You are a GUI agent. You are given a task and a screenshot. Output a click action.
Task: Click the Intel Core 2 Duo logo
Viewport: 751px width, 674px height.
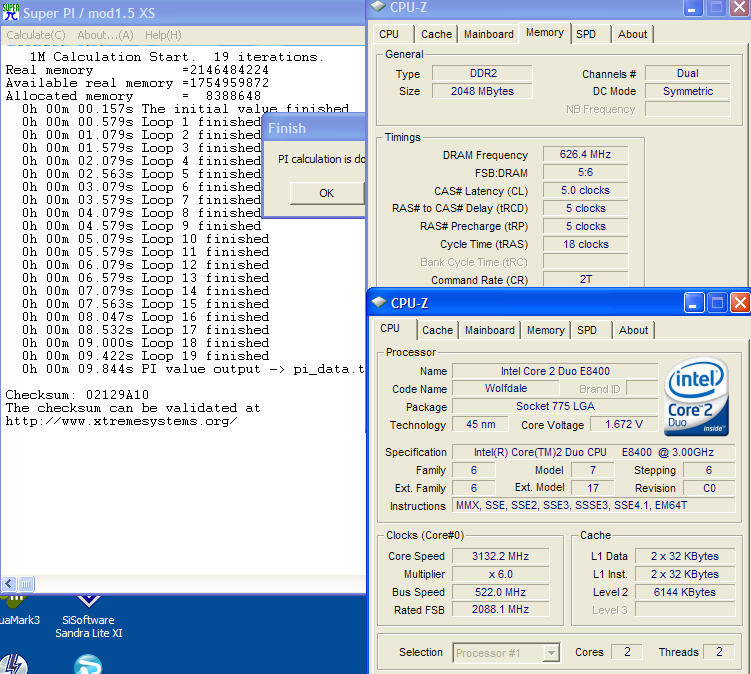click(697, 397)
